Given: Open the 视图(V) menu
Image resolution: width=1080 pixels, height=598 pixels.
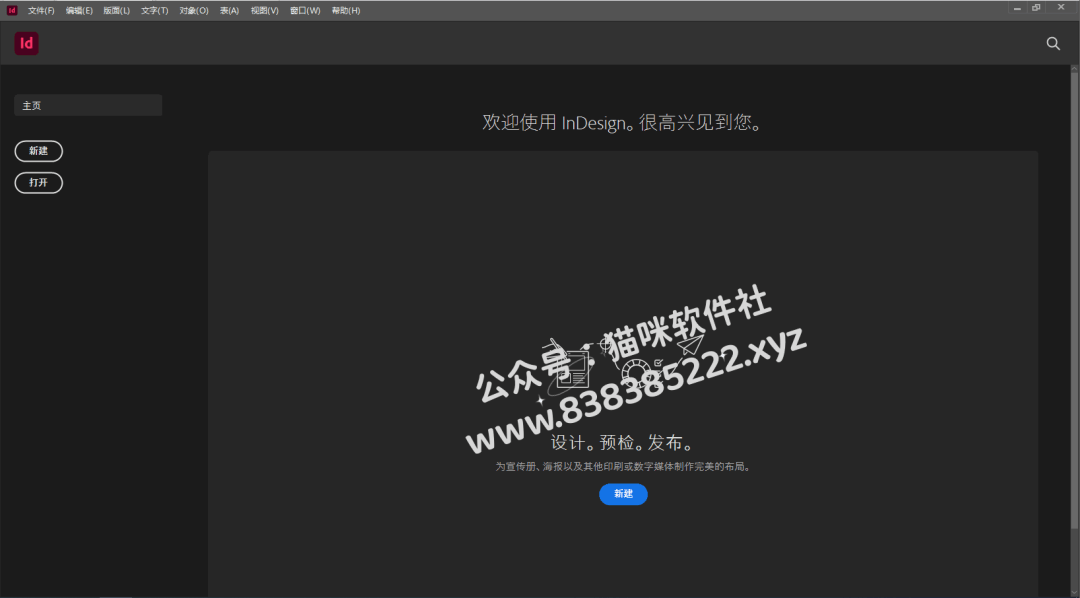Looking at the screenshot, I should click(x=264, y=11).
